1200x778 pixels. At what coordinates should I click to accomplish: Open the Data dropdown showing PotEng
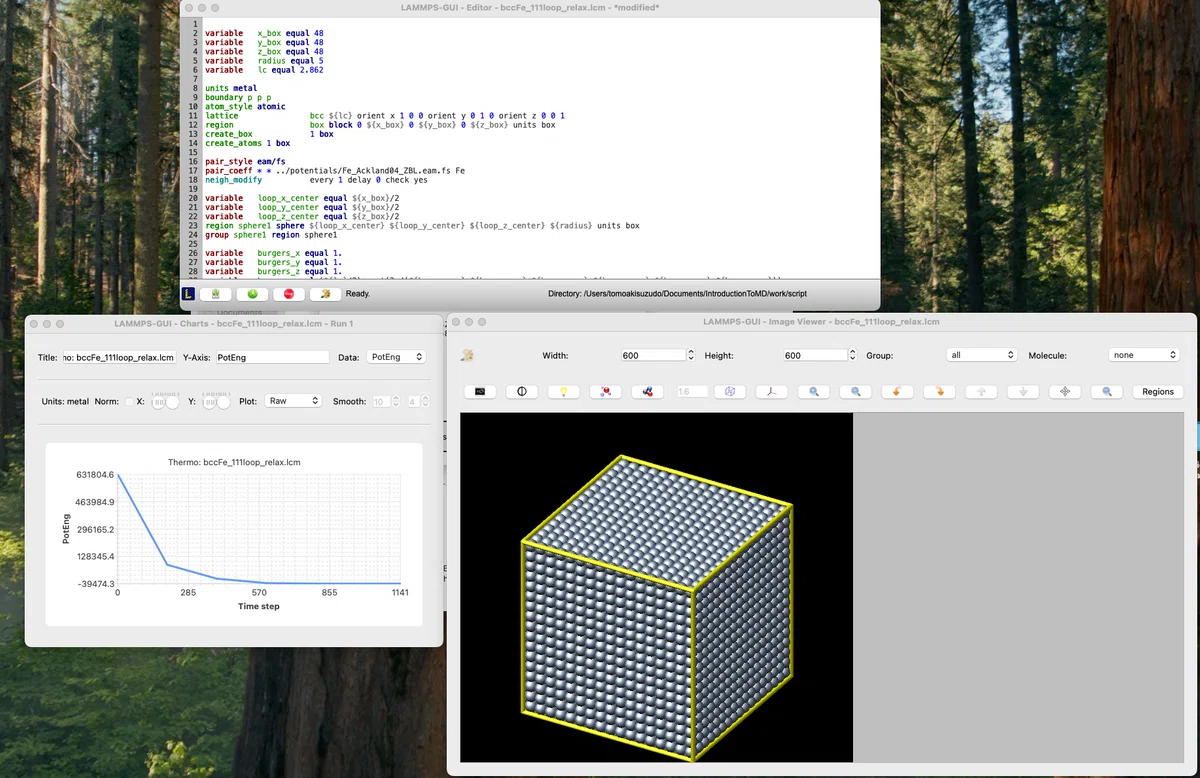[x=395, y=357]
